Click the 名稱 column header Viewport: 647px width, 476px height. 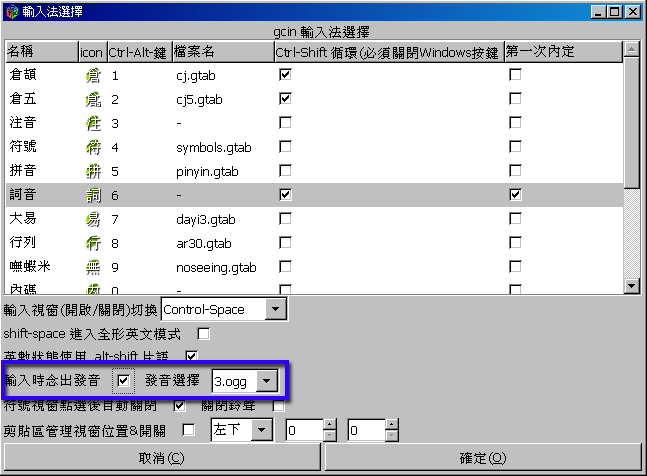(x=40, y=51)
